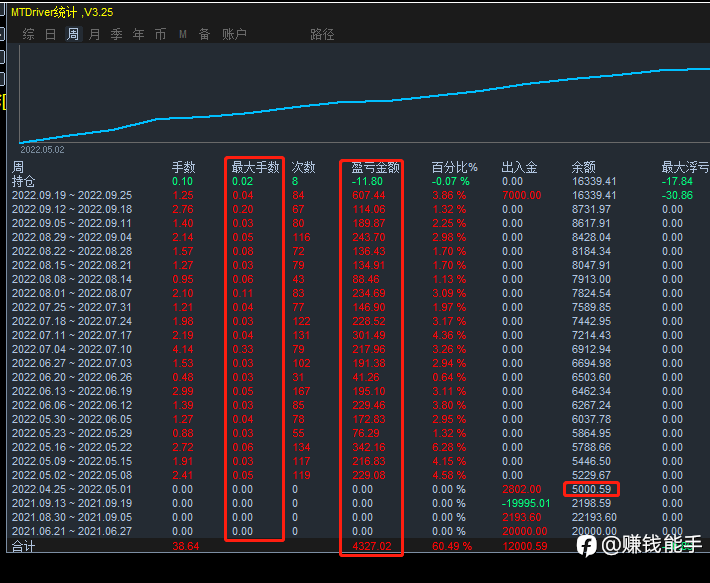Click the 最大手数 column header

pos(255,167)
